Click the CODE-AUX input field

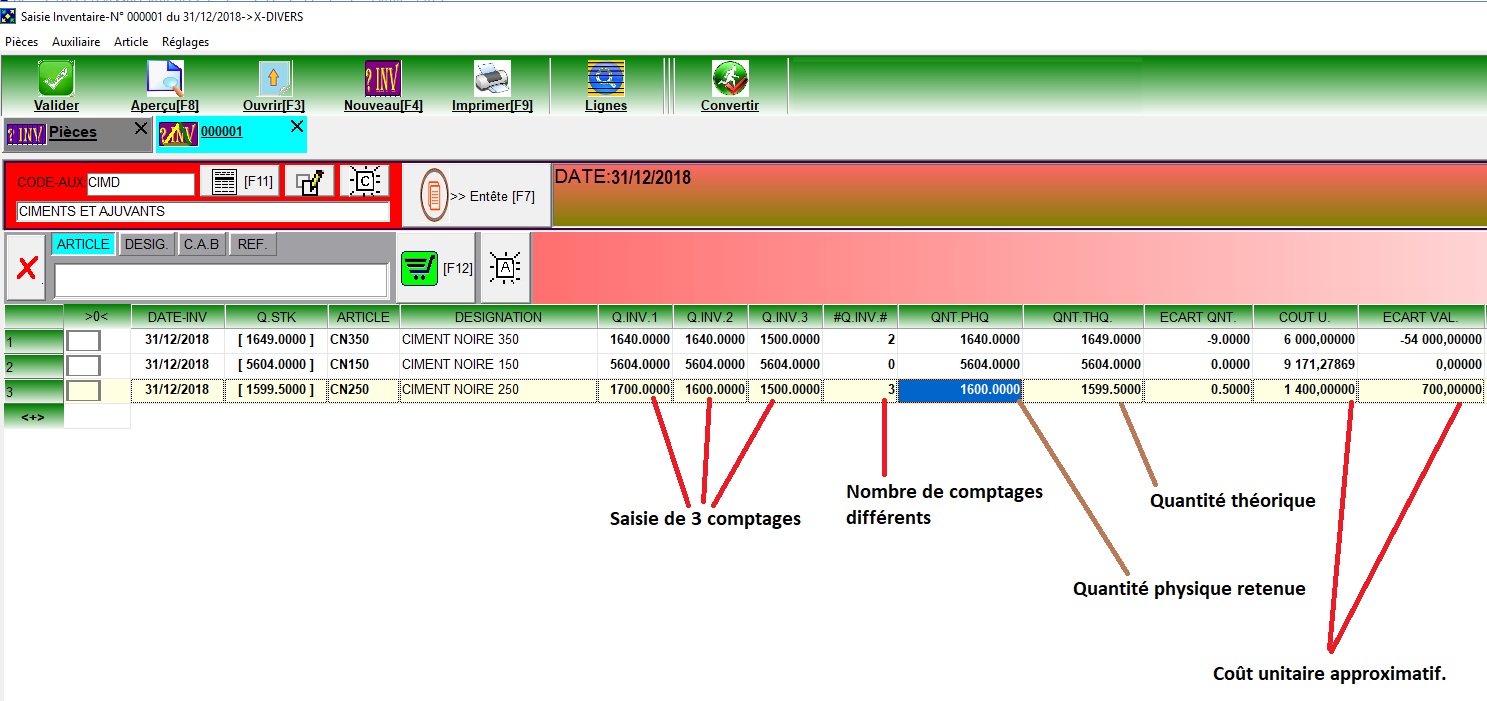[x=140, y=184]
